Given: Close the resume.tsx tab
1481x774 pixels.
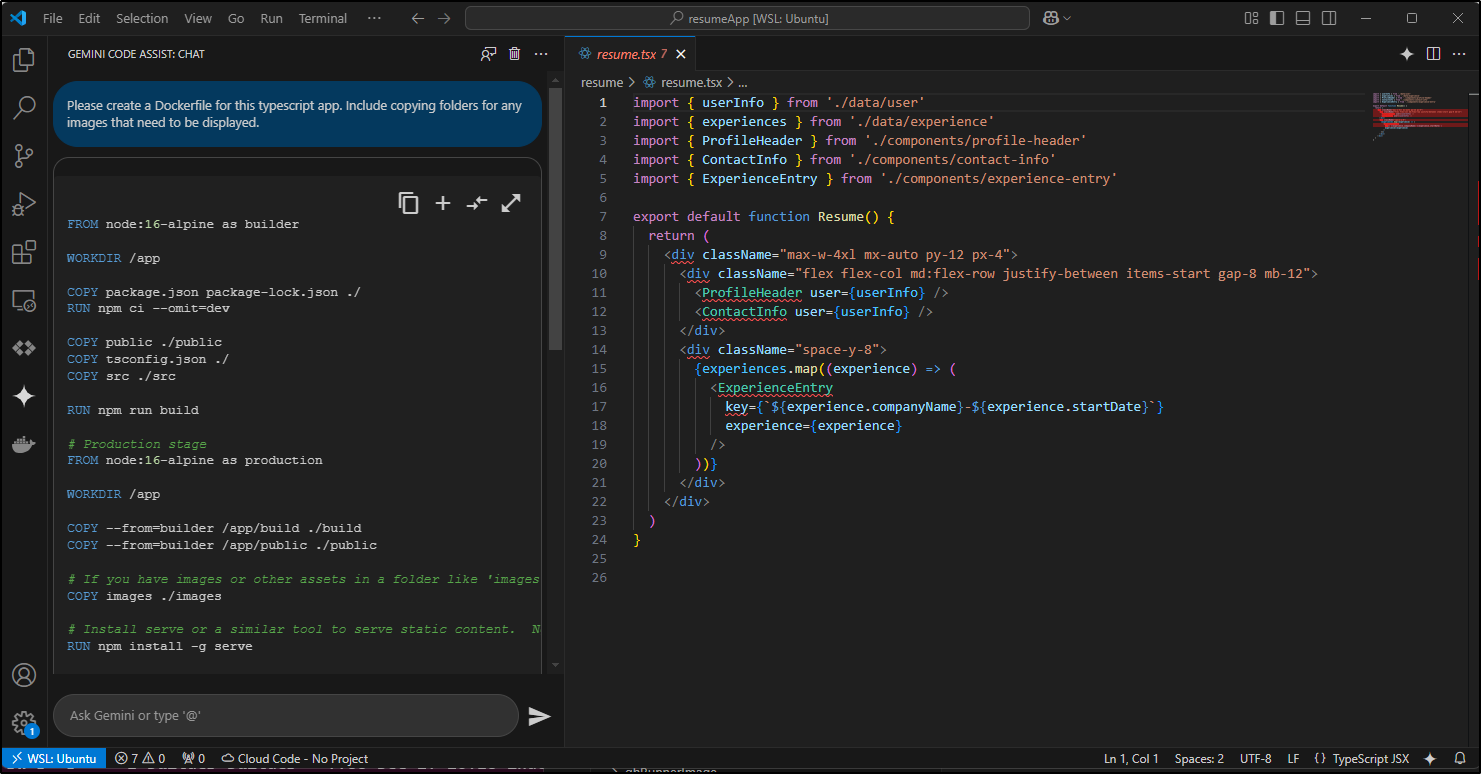Looking at the screenshot, I should point(681,54).
